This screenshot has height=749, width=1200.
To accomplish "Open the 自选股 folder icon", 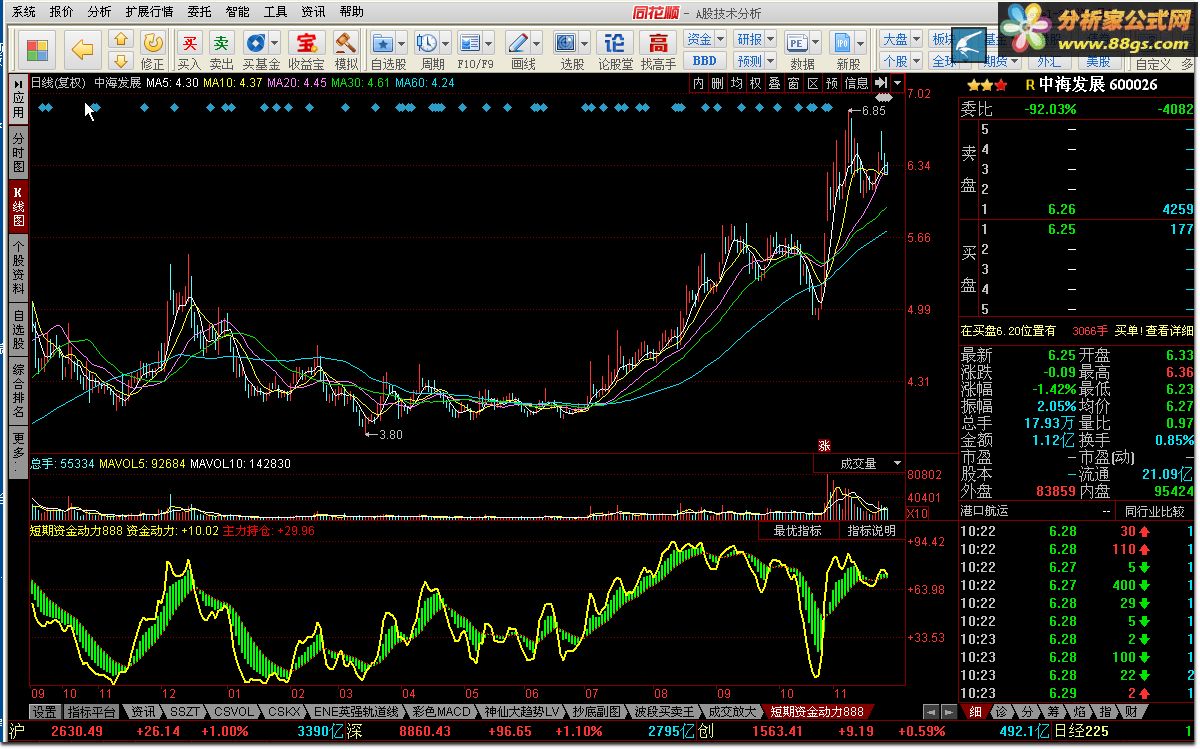I will coord(382,43).
